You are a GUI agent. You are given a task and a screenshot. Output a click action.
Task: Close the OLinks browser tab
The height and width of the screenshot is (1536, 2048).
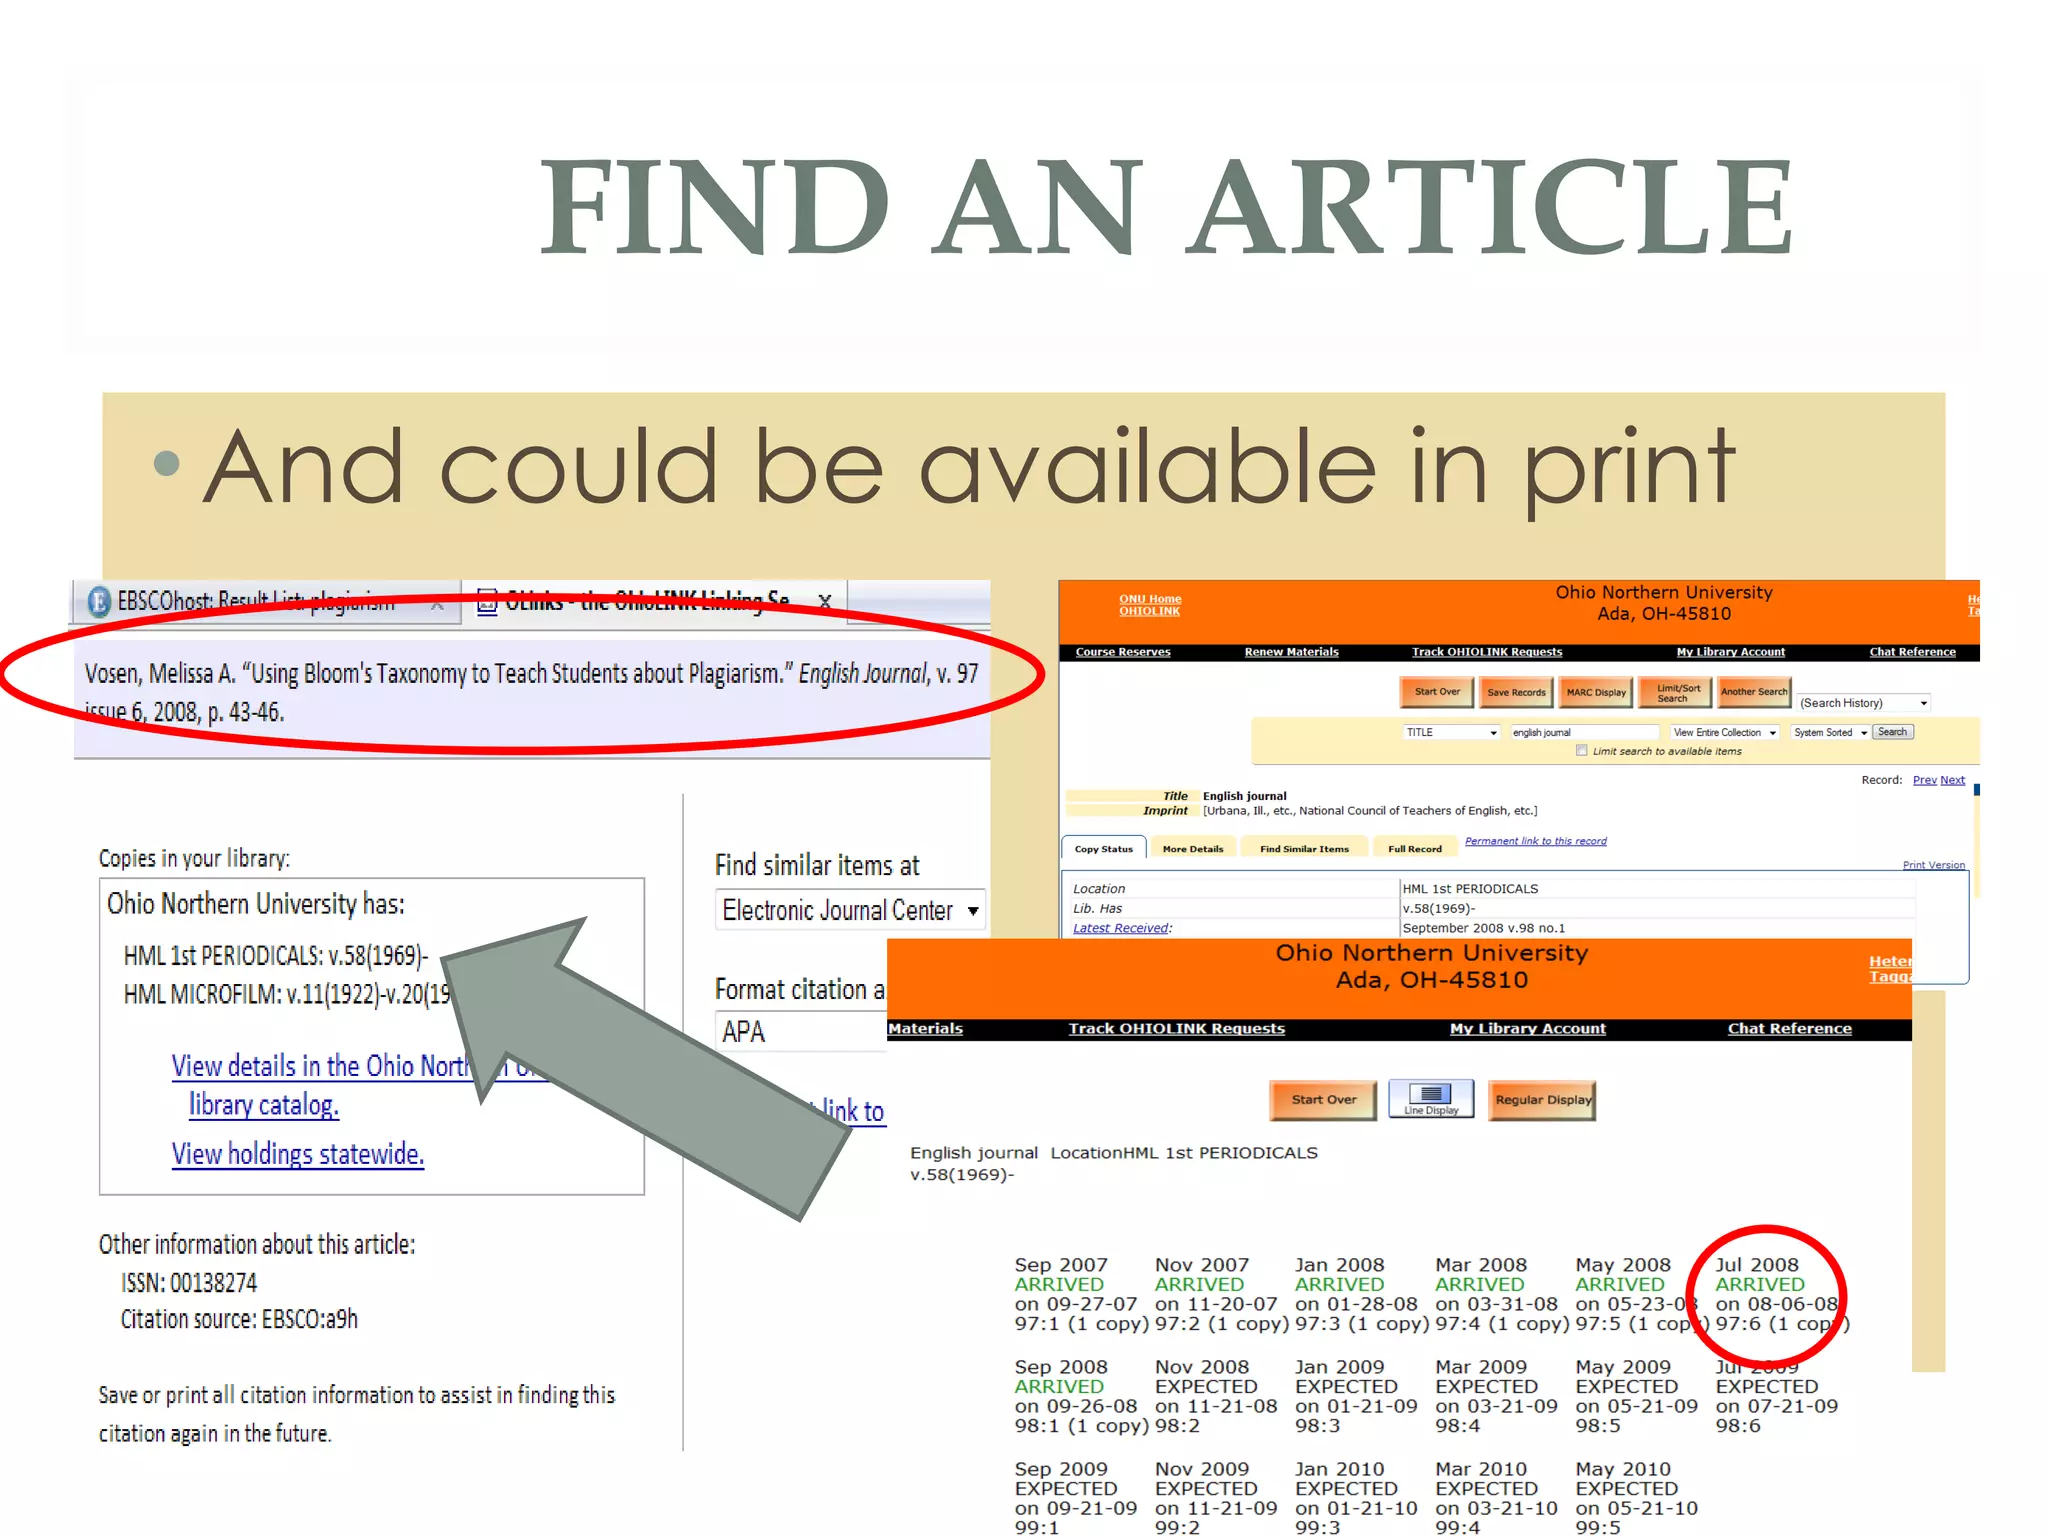pyautogui.click(x=825, y=601)
